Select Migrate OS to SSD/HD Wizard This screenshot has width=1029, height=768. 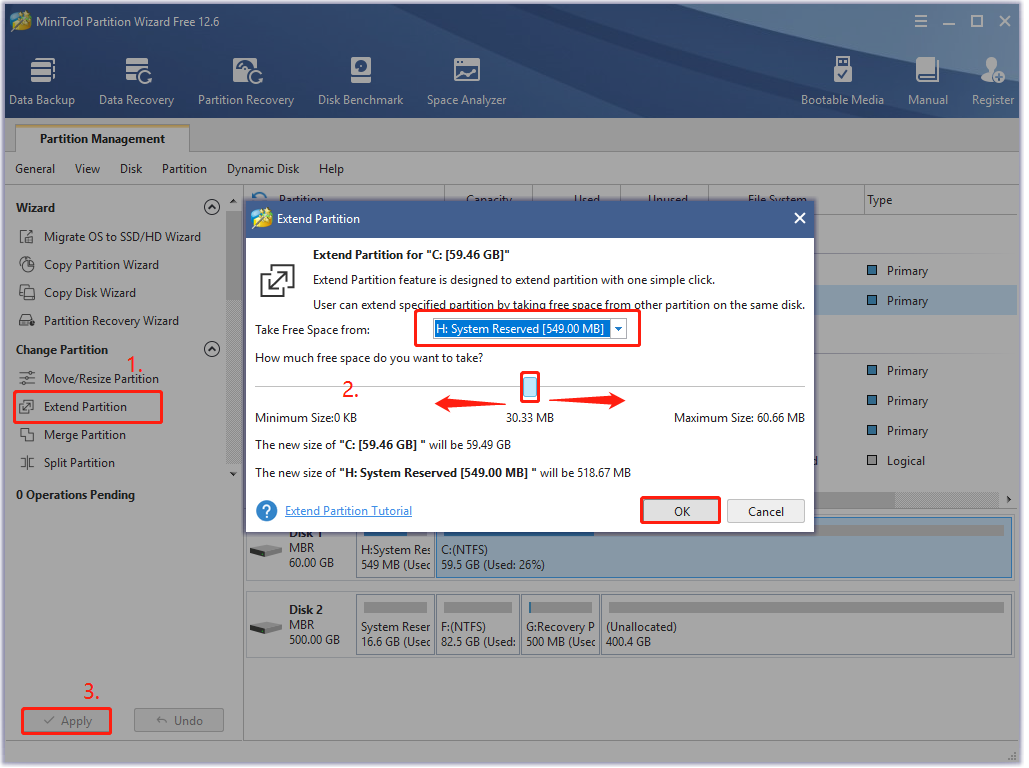110,237
